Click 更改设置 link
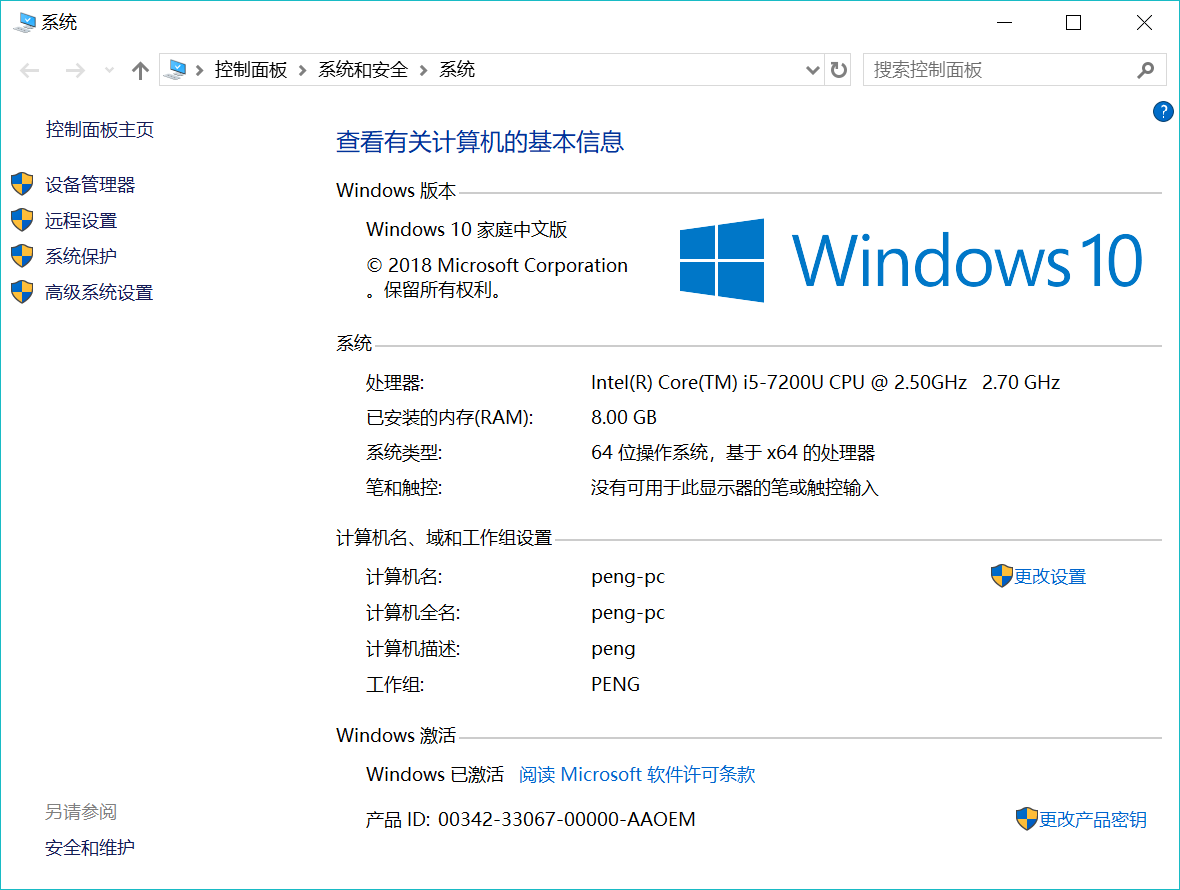The height and width of the screenshot is (890, 1180). point(1050,577)
